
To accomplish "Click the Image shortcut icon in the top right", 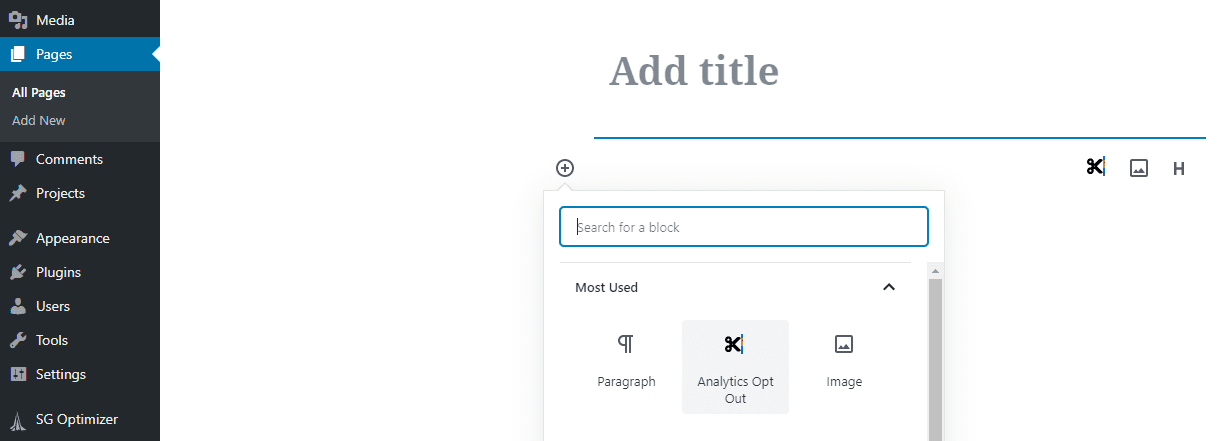I will click(x=1138, y=168).
